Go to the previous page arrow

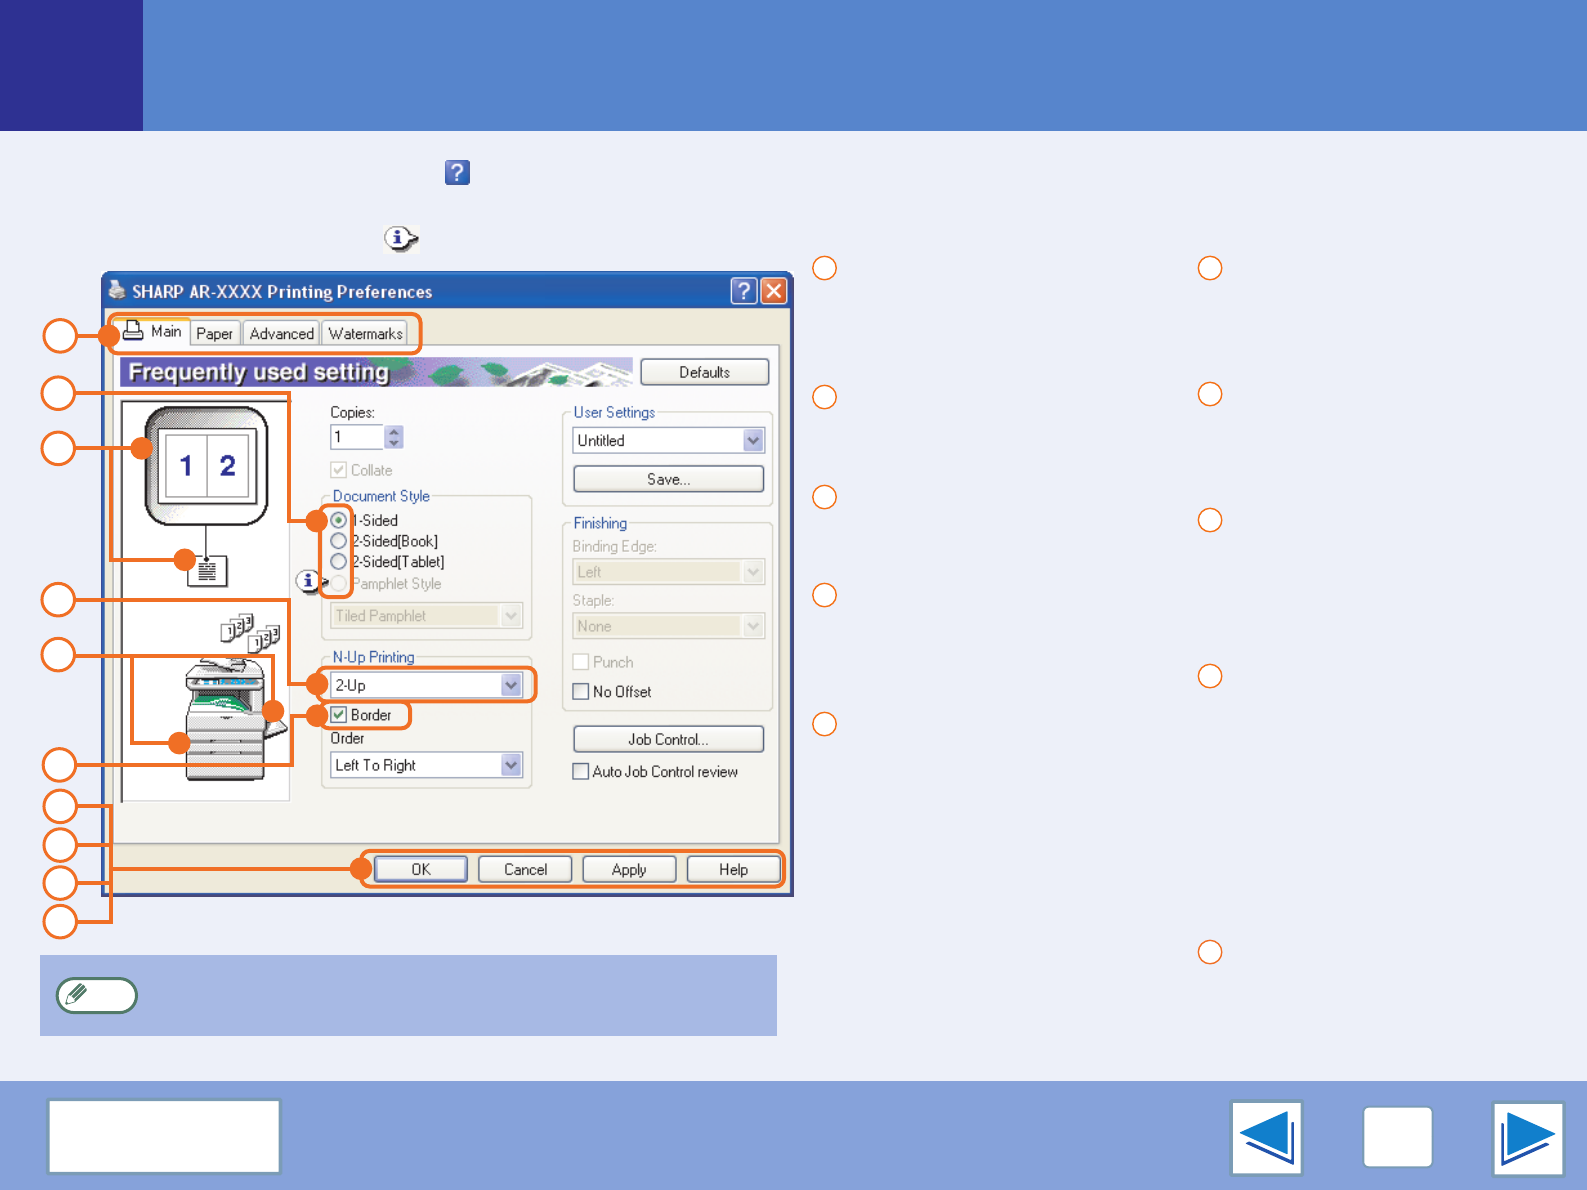[x=1267, y=1138]
